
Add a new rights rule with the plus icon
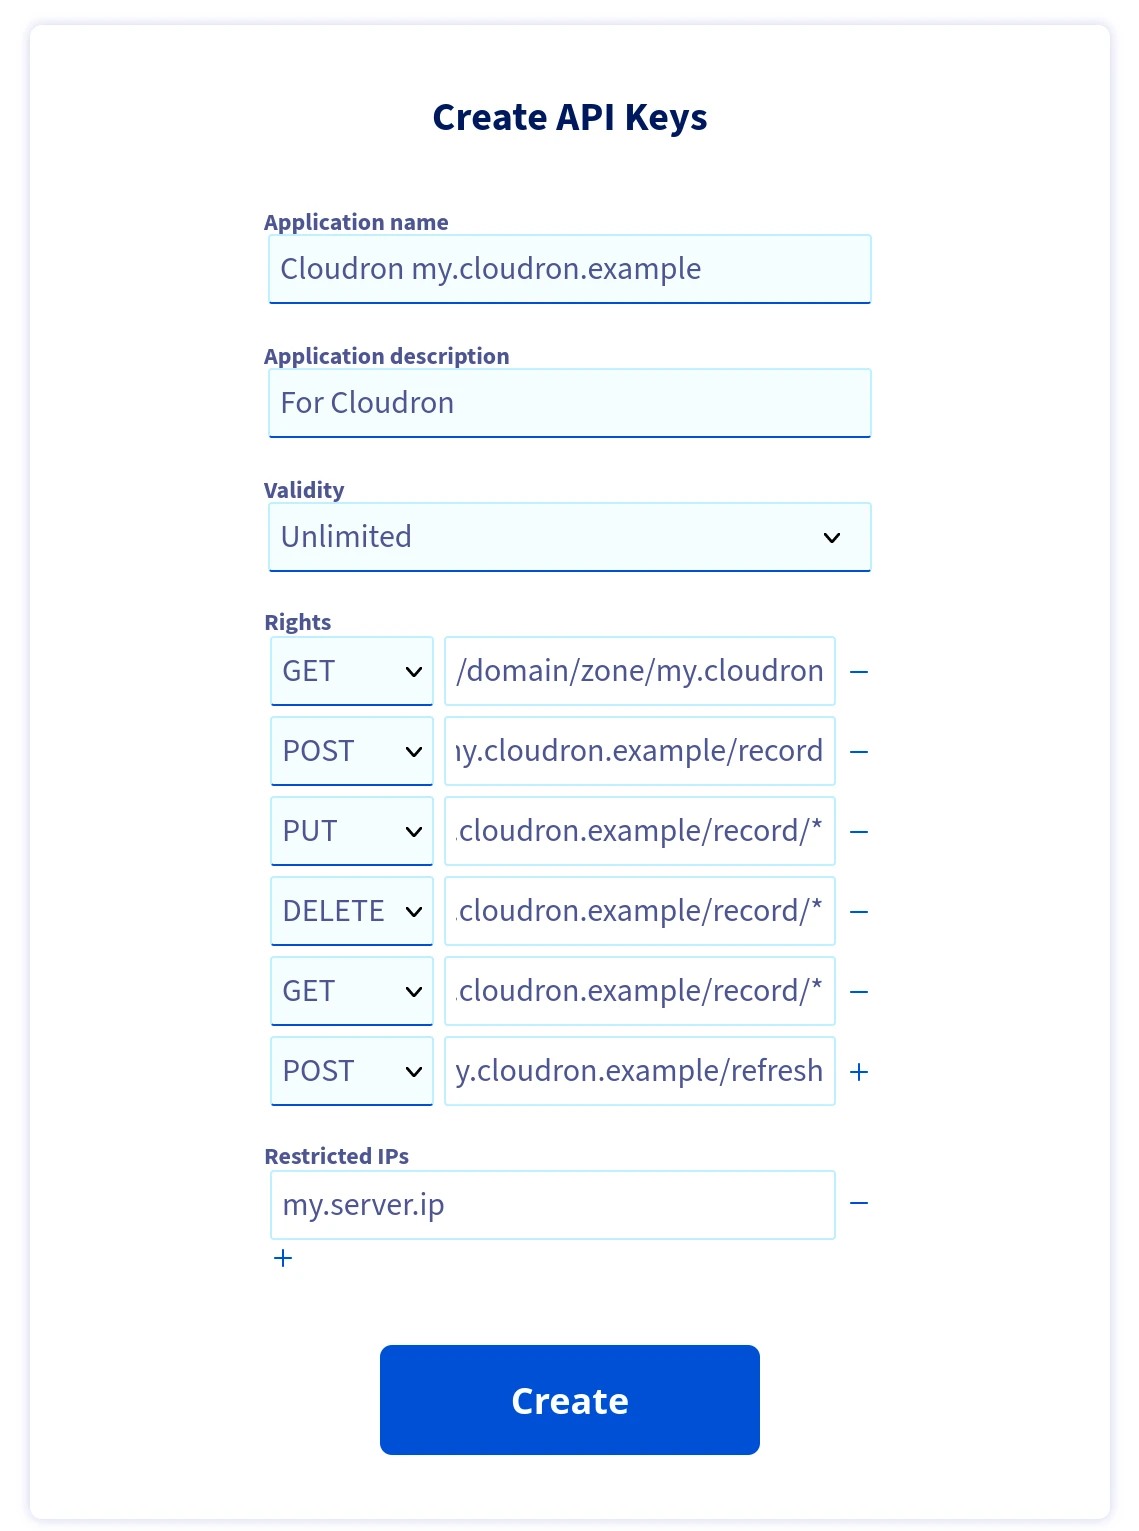859,1071
